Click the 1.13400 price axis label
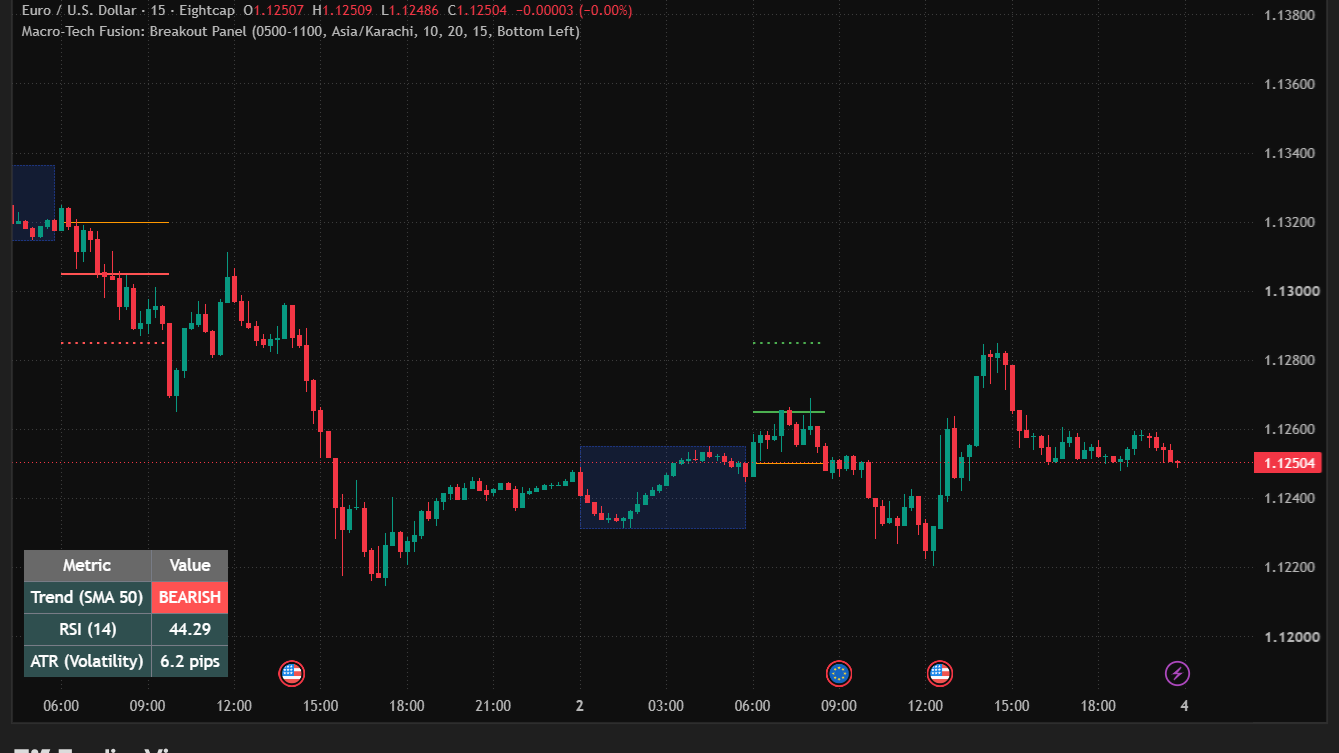This screenshot has width=1339, height=753. coord(1292,153)
